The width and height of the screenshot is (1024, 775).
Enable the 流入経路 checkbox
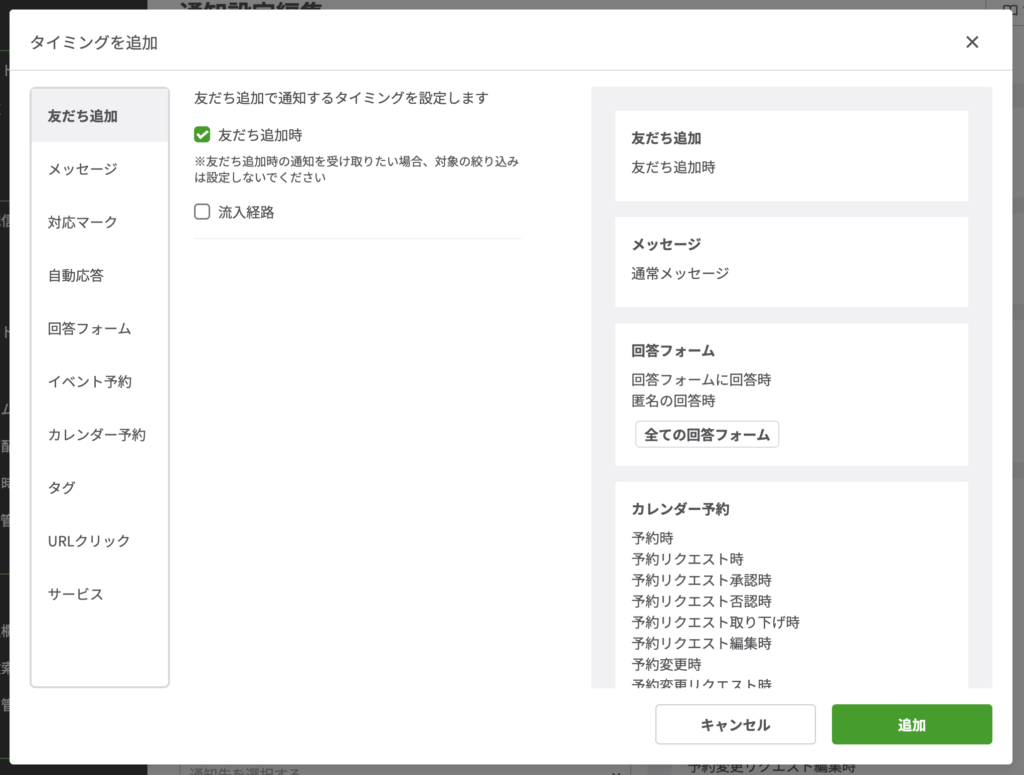coord(203,212)
